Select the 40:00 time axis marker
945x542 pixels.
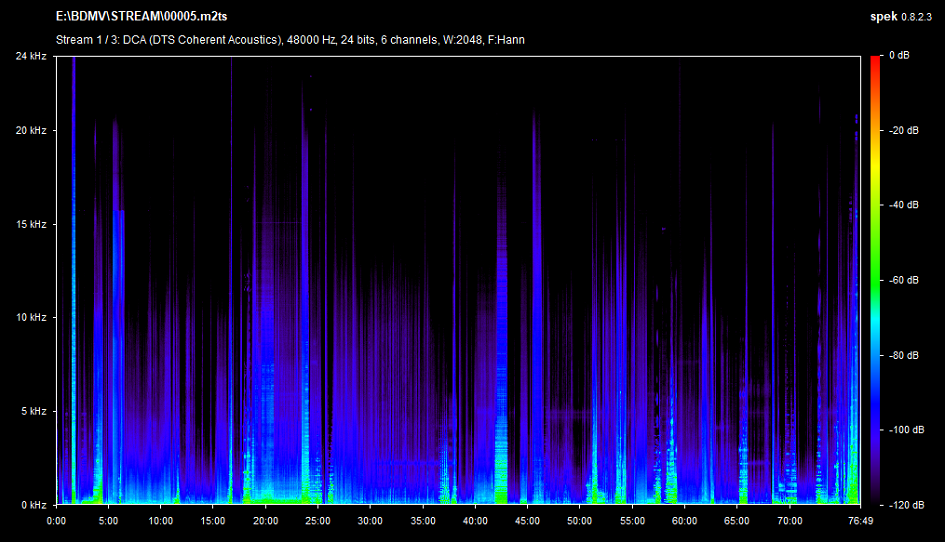[475, 521]
